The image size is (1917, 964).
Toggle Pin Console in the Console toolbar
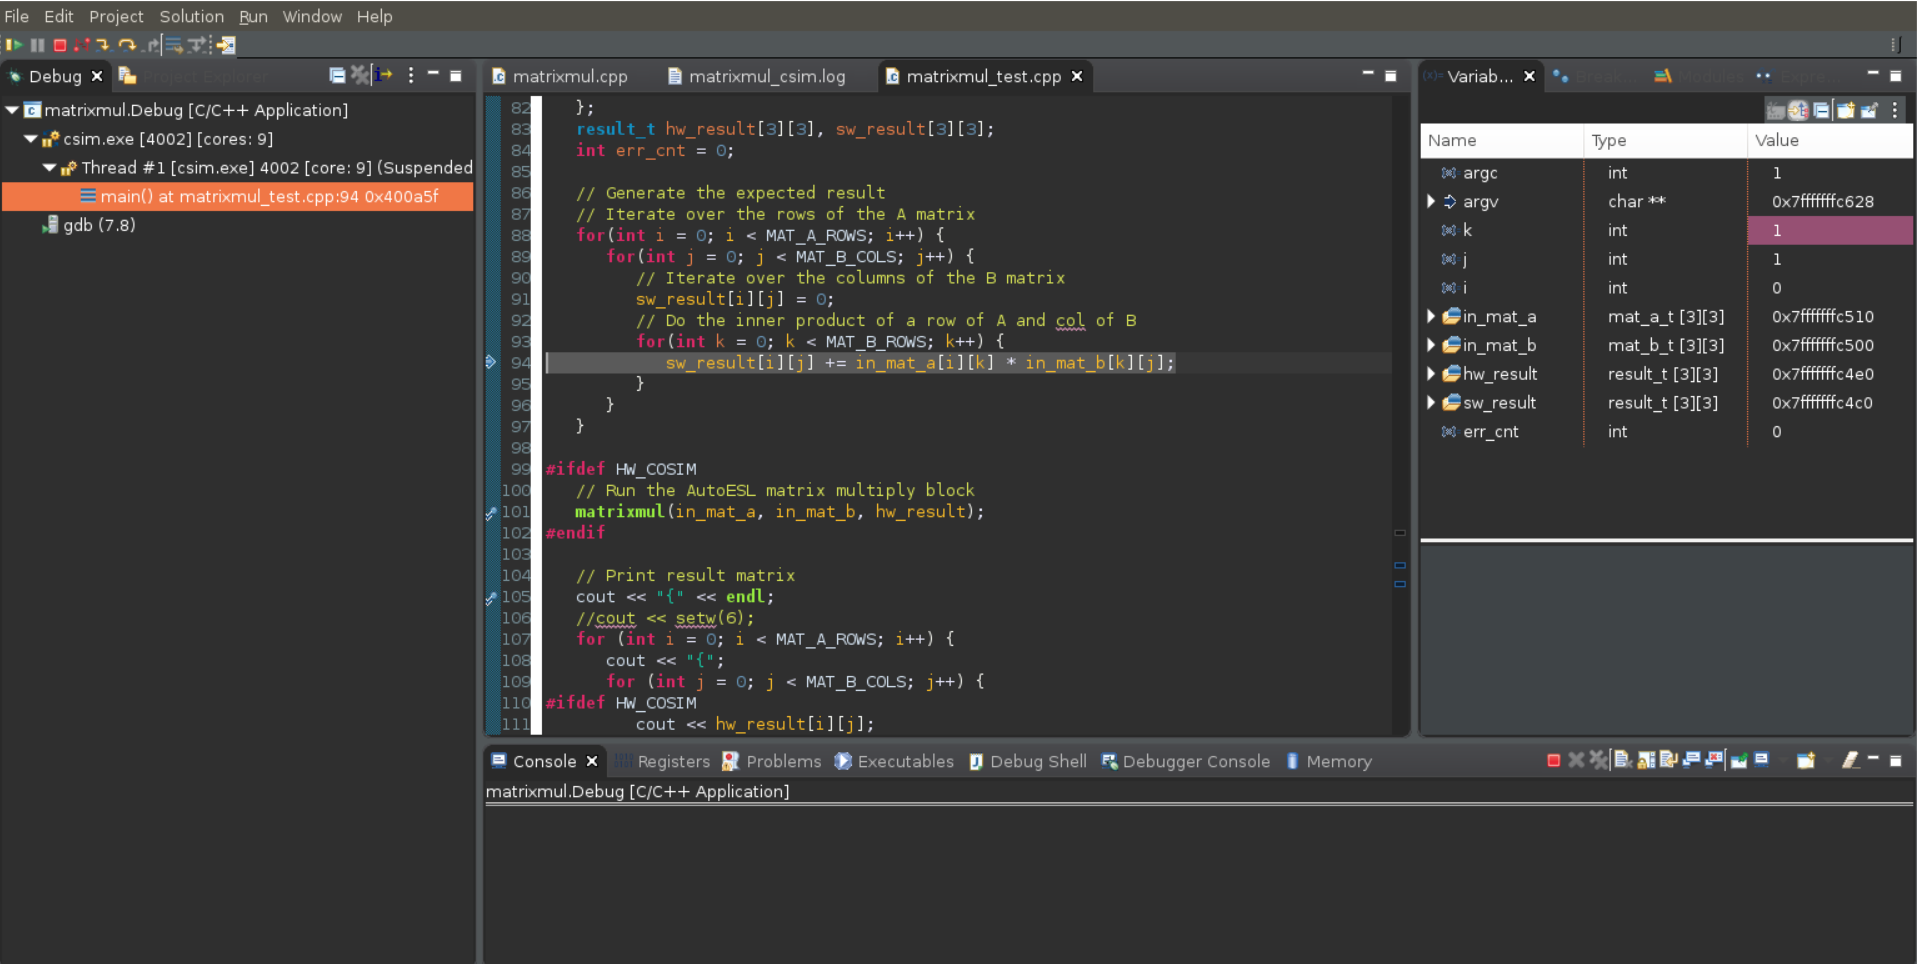click(1739, 761)
